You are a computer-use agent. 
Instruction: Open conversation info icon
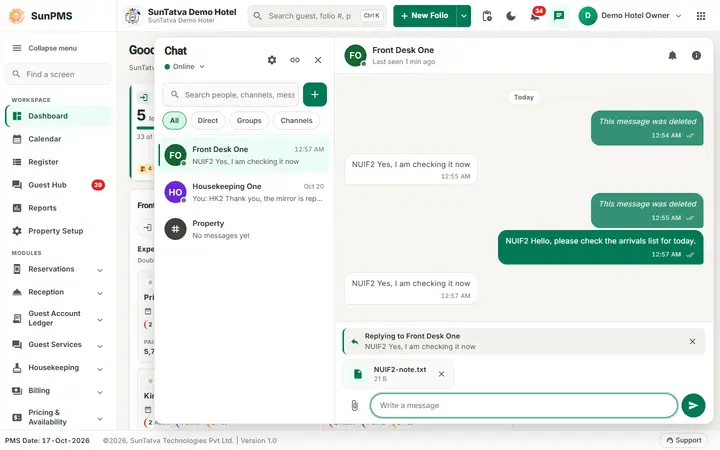(696, 56)
